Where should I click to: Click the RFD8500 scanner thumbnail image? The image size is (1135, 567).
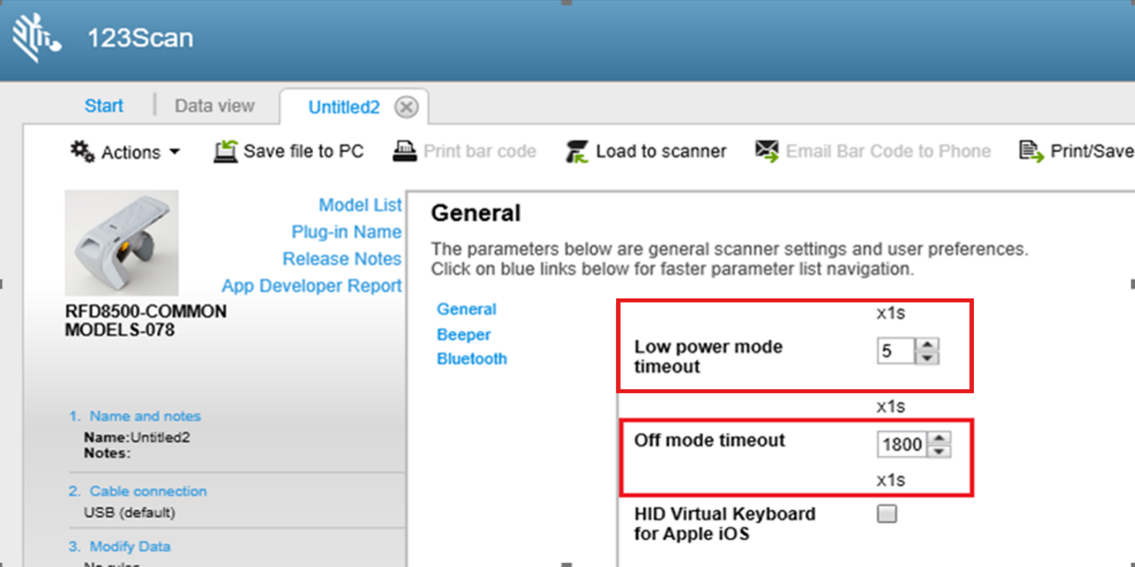(x=121, y=243)
